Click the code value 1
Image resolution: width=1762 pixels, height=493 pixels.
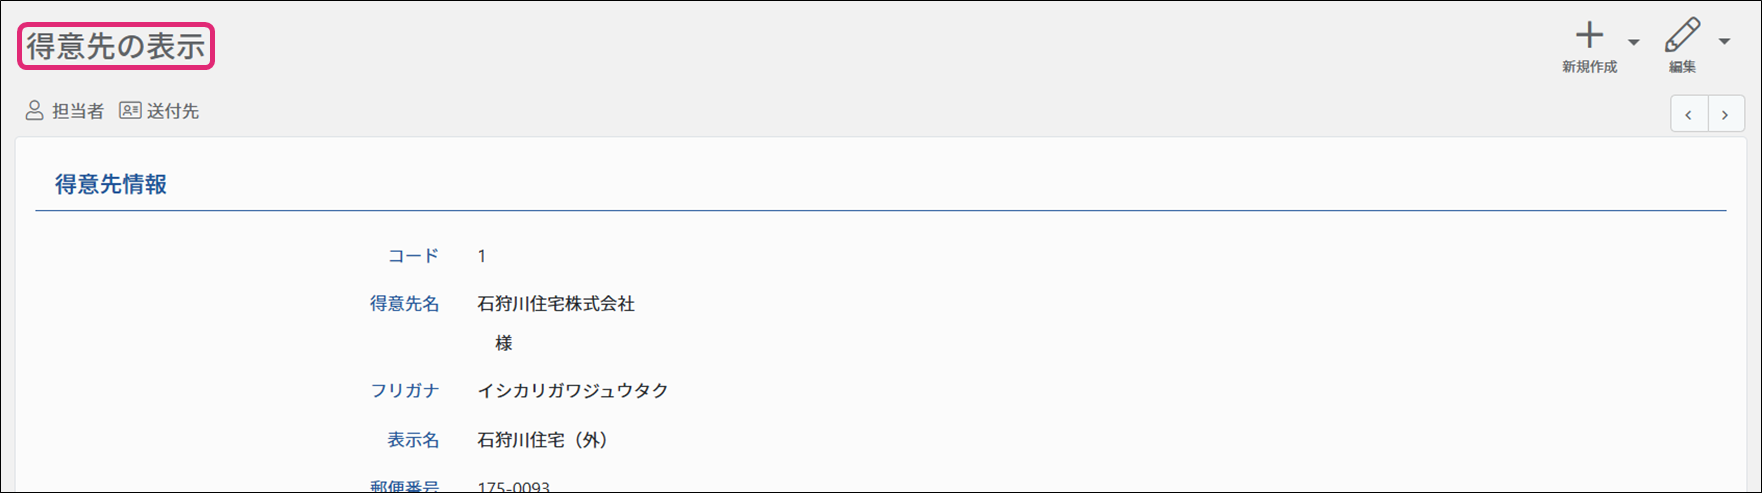[482, 257]
